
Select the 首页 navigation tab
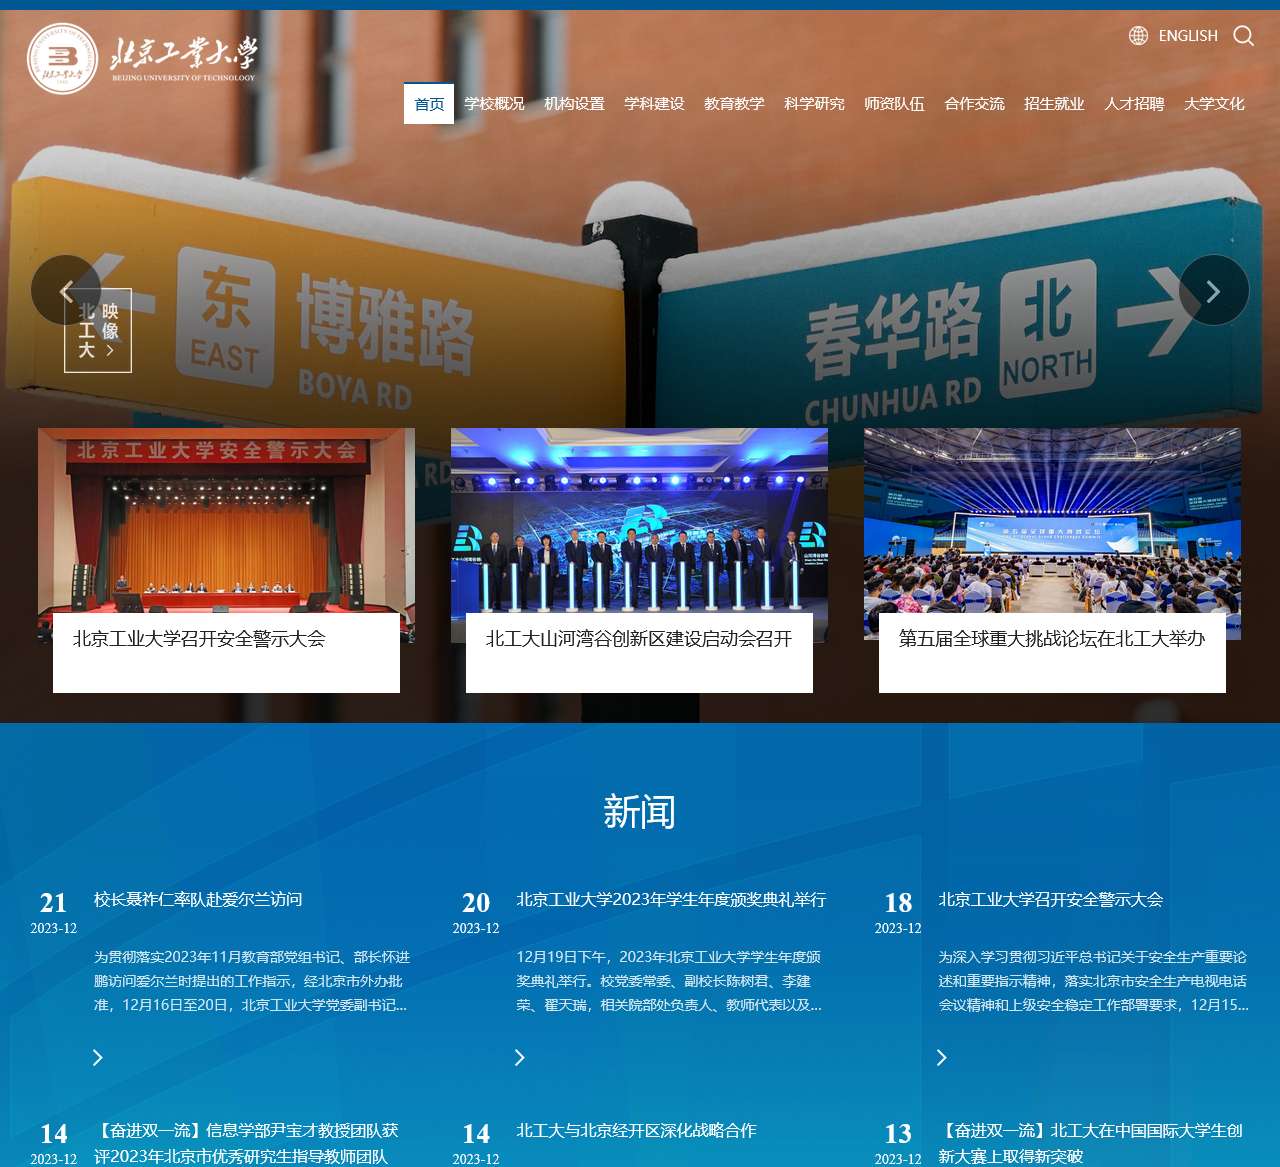pos(428,103)
